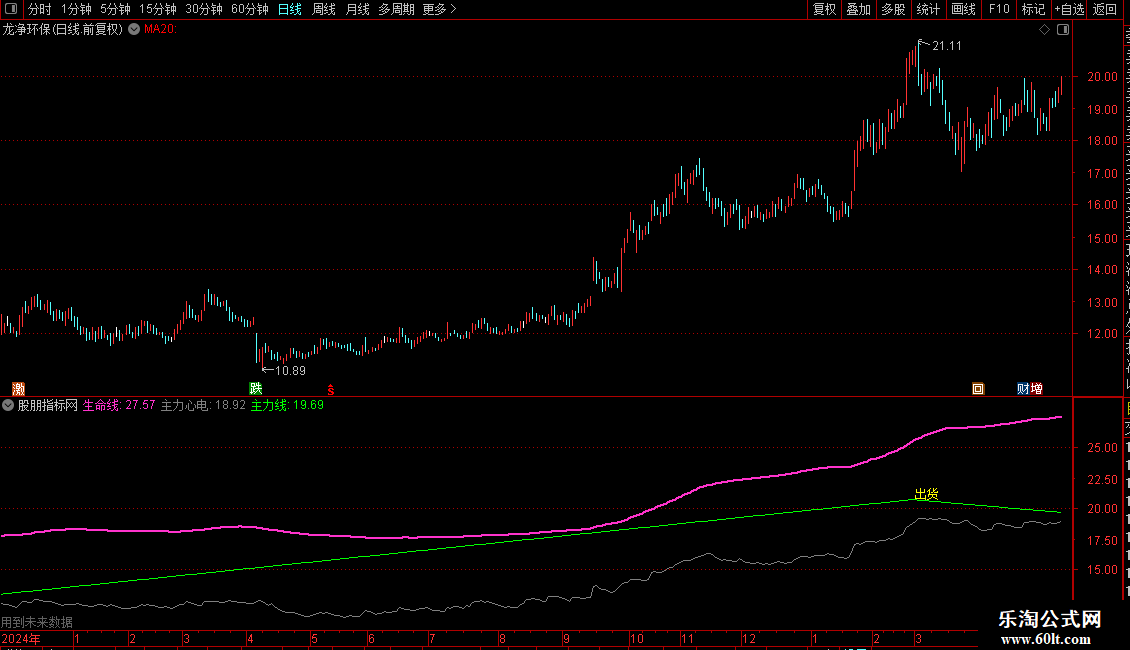Click the 龙净环保(日线.前复权) chart title

tap(63, 30)
